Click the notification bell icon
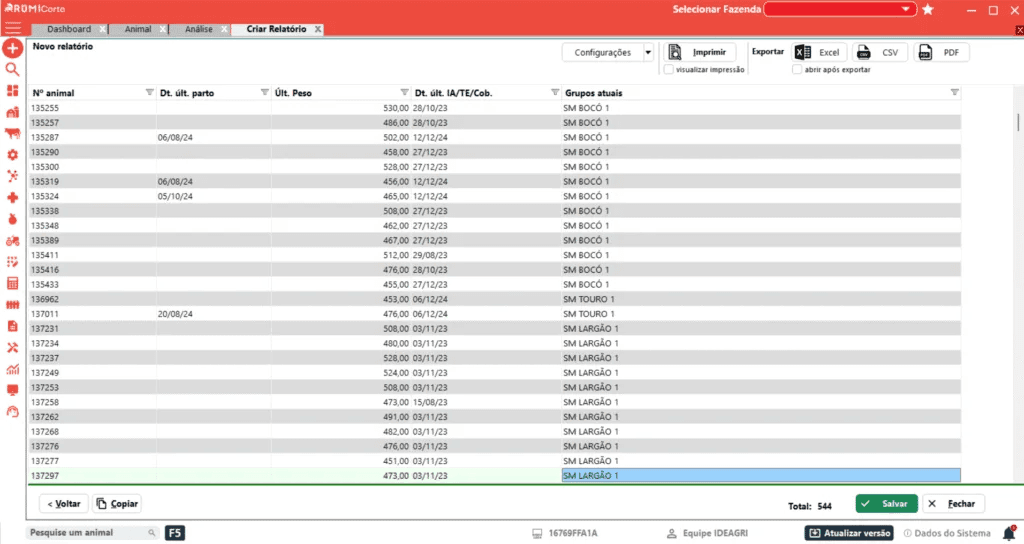Viewport: 1024px width, 544px height. [1009, 534]
